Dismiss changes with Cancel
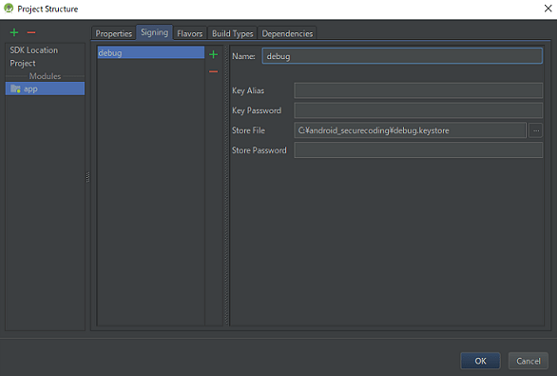The height and width of the screenshot is (376, 557). click(x=528, y=361)
